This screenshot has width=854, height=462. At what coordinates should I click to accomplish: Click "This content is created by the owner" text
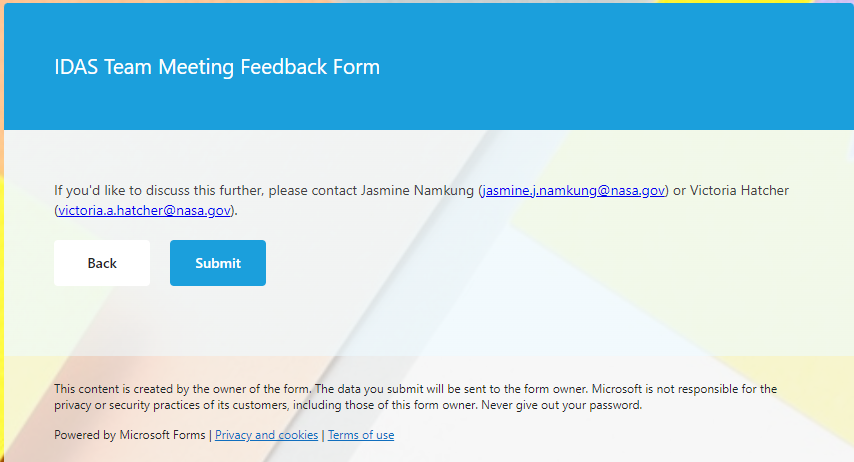click(150, 389)
